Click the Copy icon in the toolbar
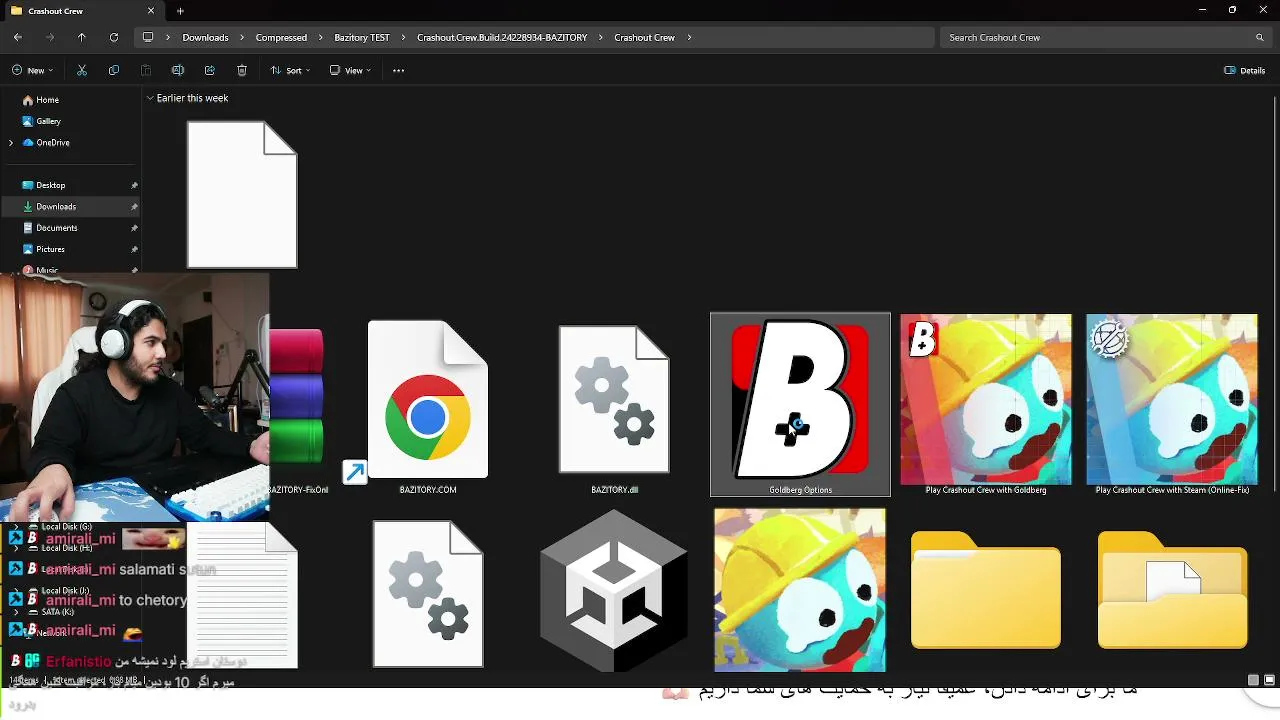This screenshot has height=720, width=1280. [114, 70]
